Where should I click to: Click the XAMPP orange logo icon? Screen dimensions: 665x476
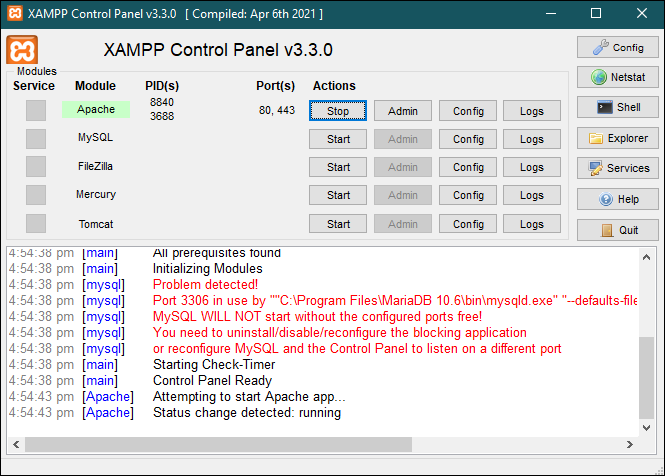(22, 50)
